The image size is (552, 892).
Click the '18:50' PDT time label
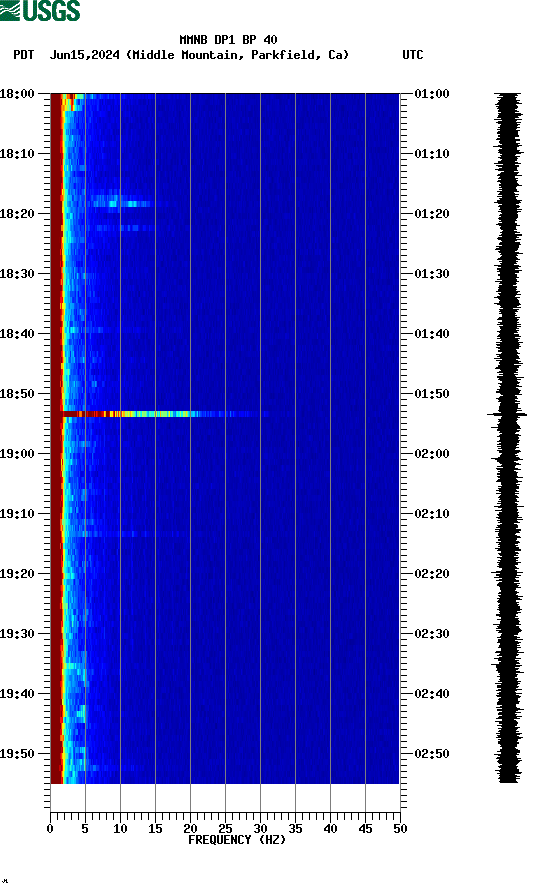[x=17, y=394]
